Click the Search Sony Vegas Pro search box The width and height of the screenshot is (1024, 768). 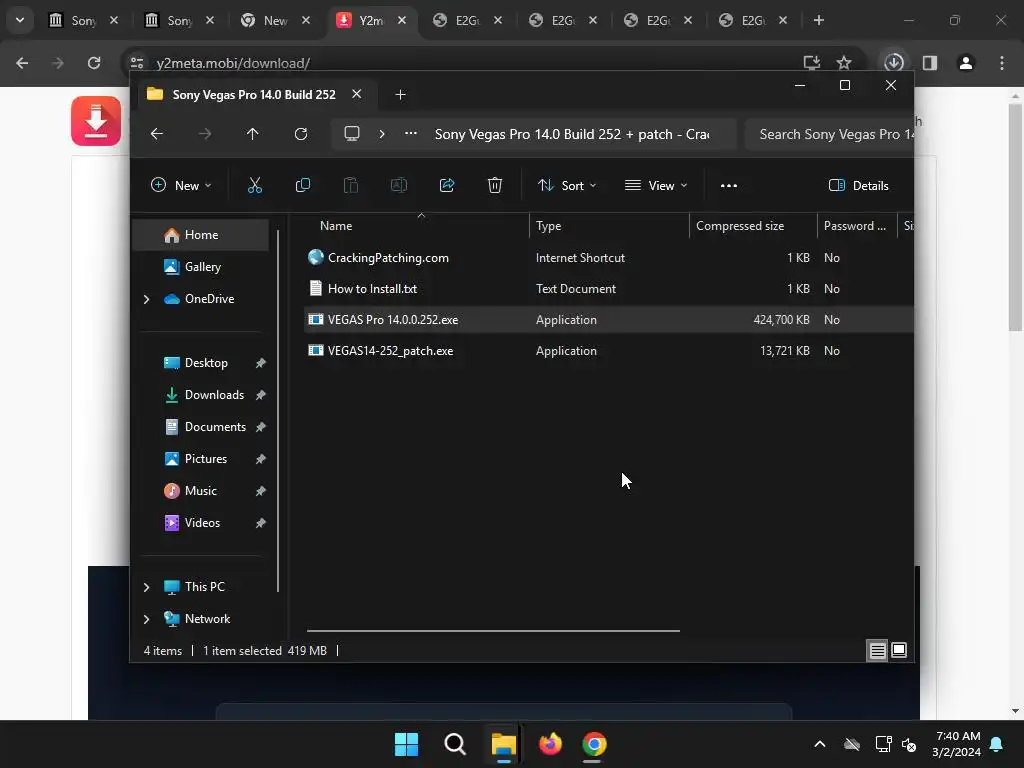coord(829,134)
